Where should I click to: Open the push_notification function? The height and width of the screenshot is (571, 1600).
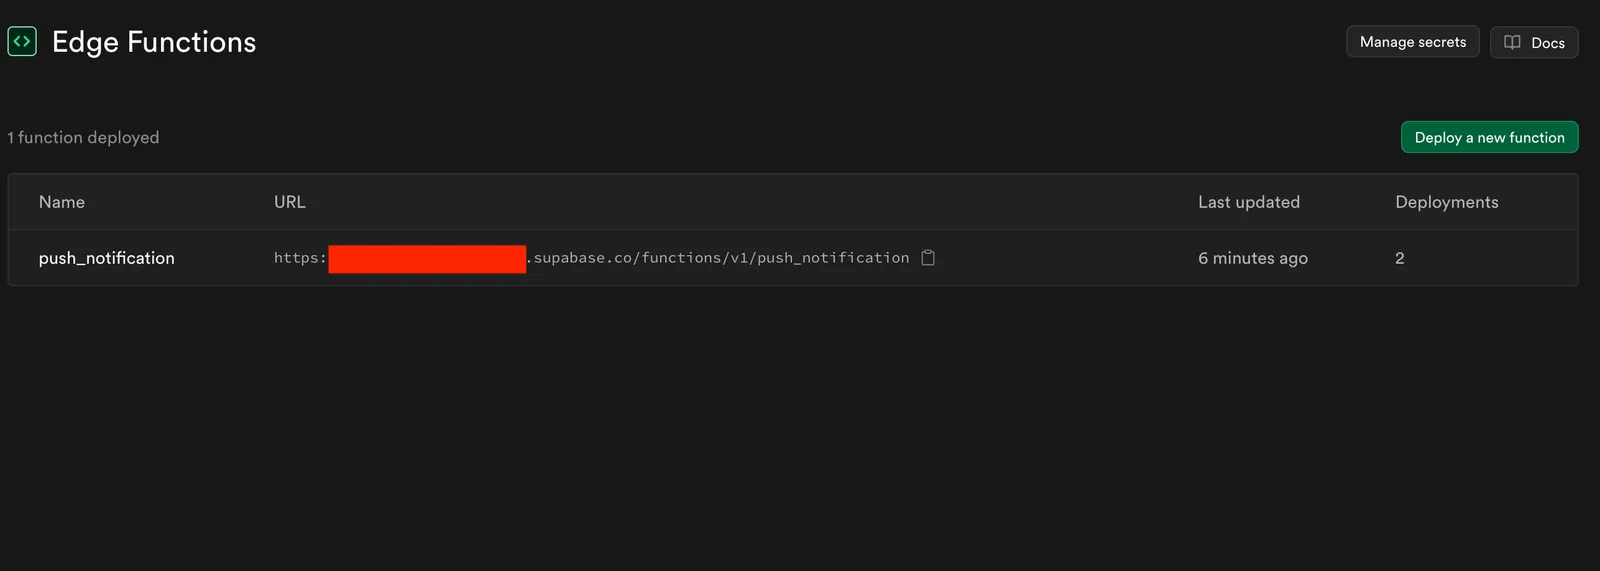pyautogui.click(x=107, y=258)
